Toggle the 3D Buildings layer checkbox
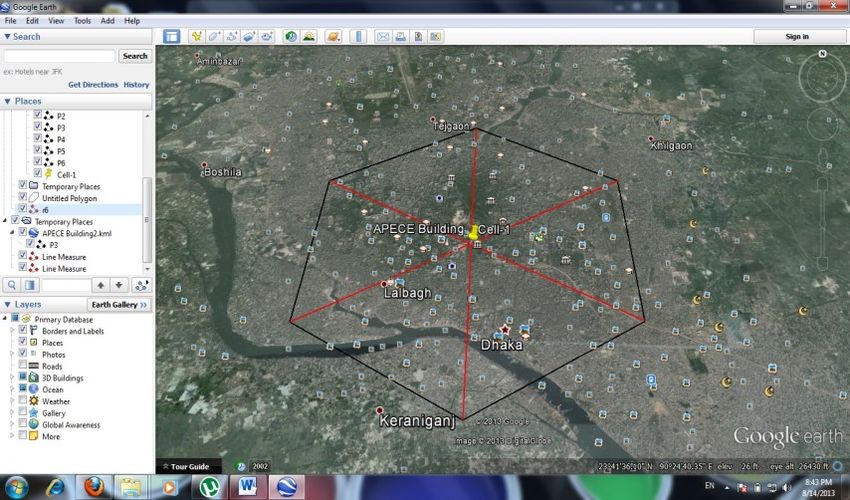 point(22,376)
